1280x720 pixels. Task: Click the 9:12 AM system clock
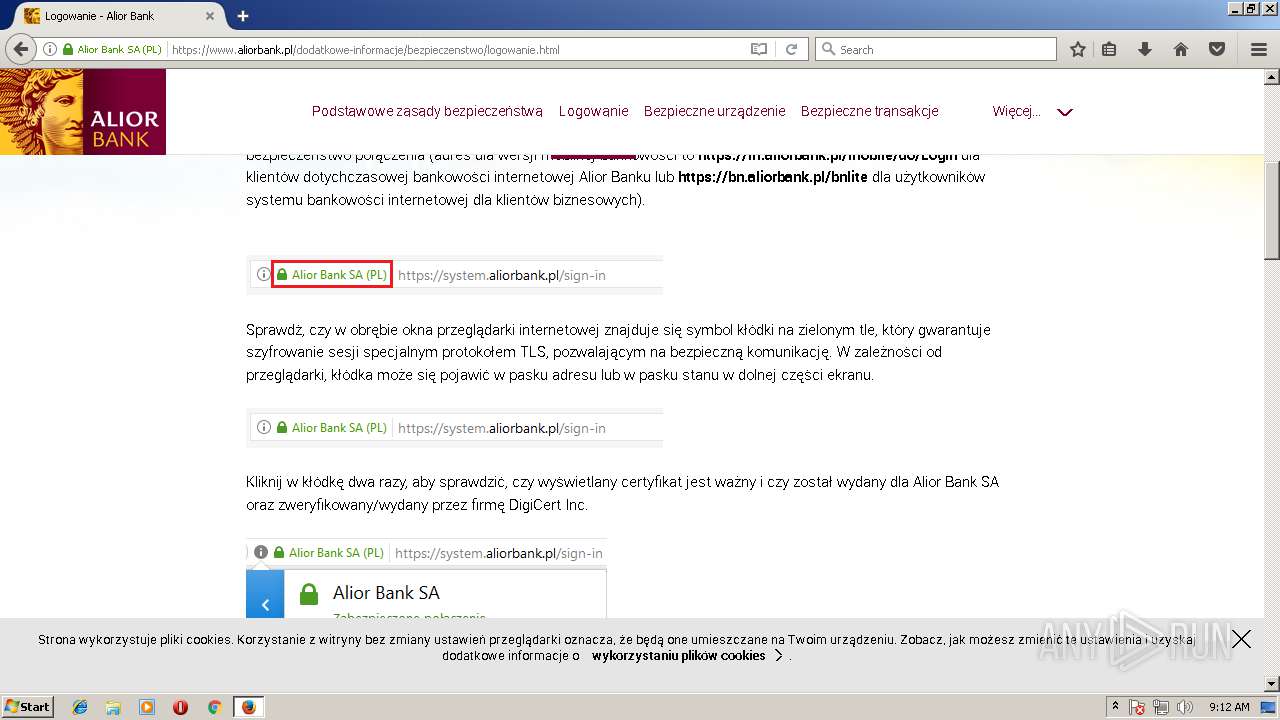point(1229,707)
